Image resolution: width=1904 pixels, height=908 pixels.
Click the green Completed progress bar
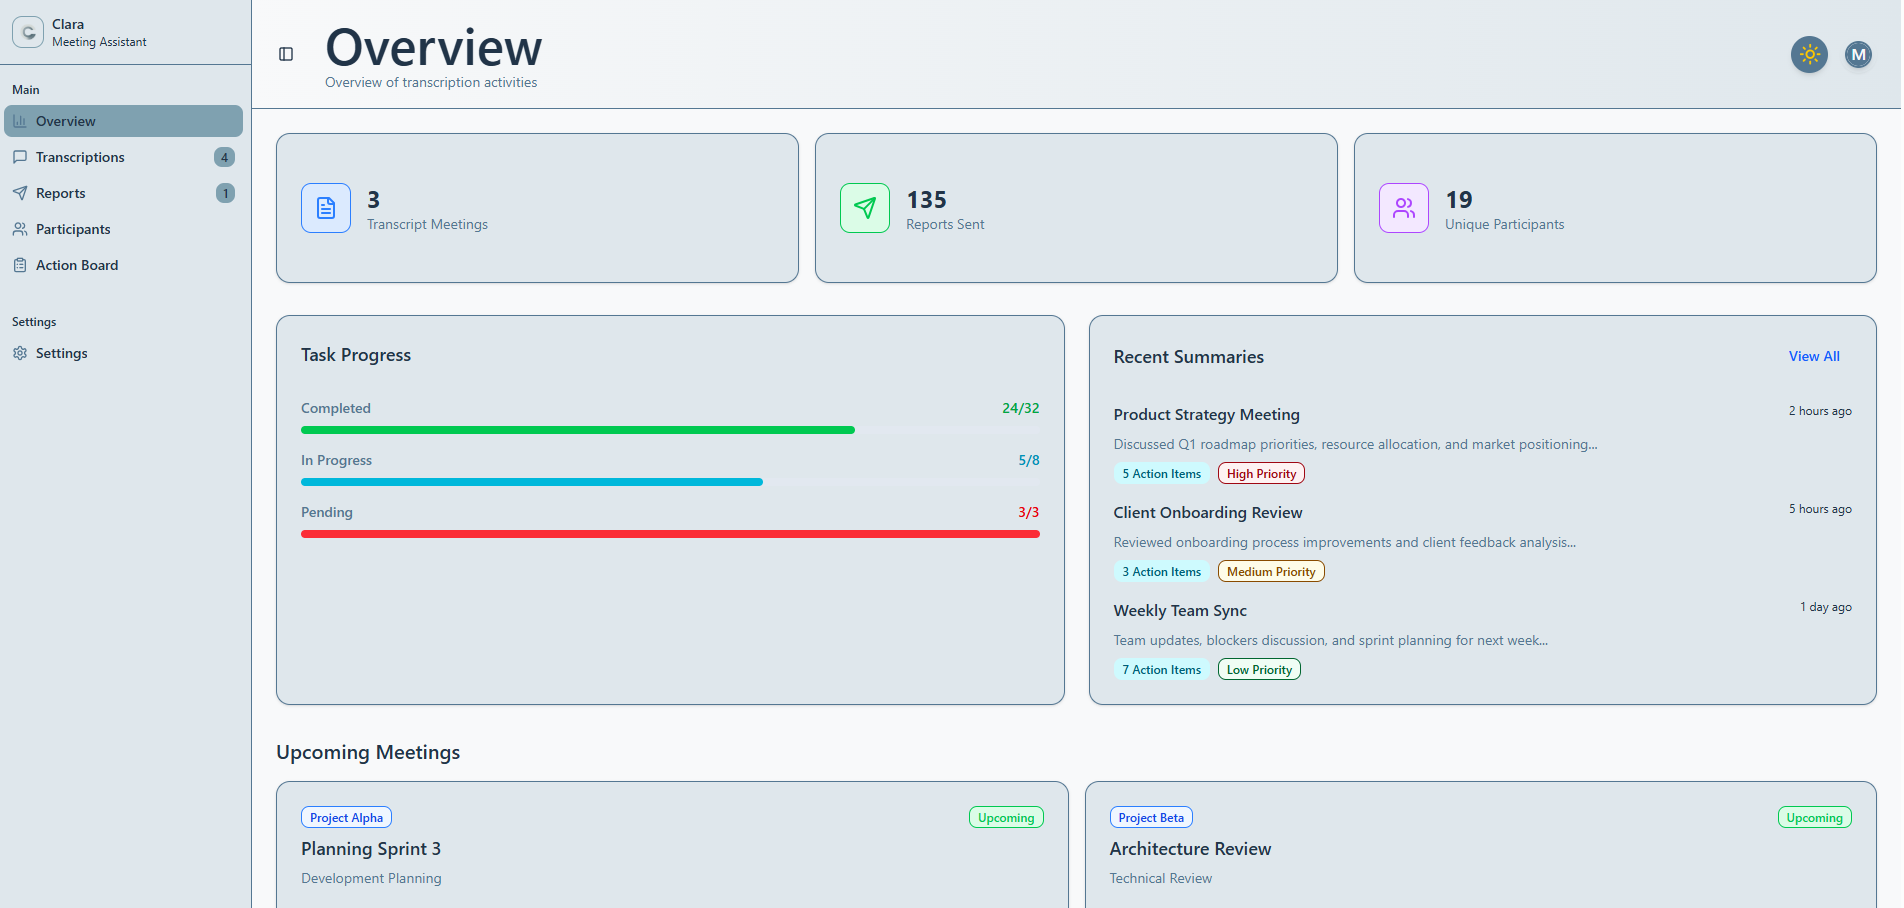(x=578, y=430)
